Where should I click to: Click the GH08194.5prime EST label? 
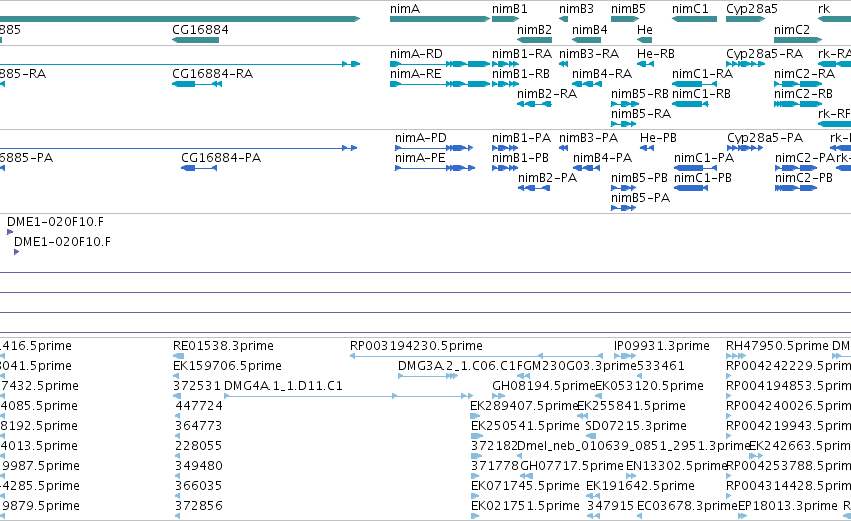544,386
